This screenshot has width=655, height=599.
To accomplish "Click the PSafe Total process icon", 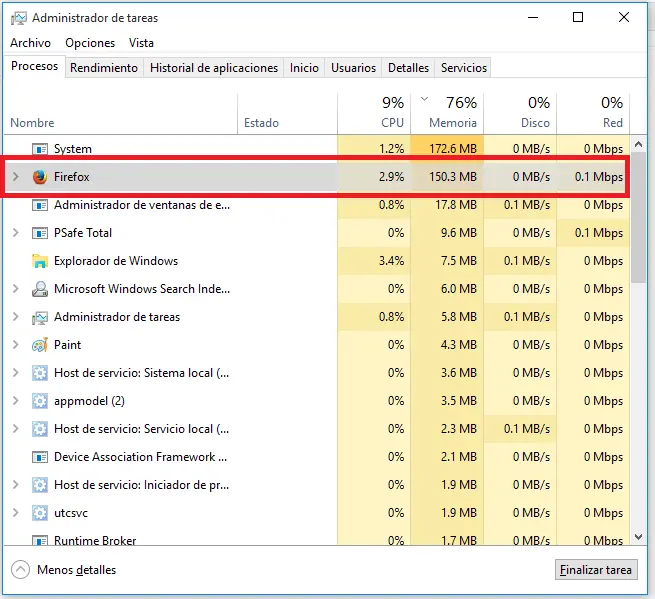I will [40, 233].
